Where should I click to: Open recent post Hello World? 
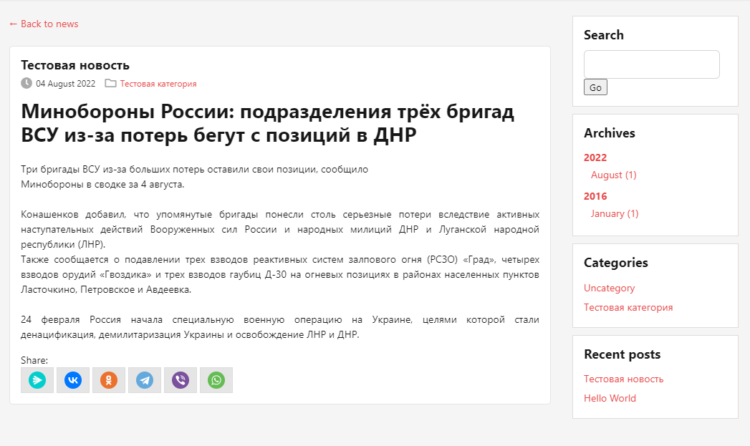610,398
